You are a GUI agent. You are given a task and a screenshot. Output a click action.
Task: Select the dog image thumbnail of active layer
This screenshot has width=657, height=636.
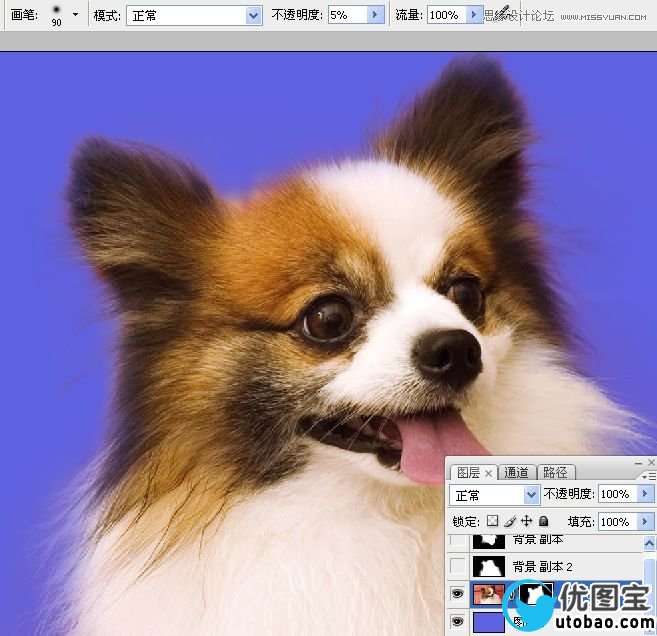489,594
